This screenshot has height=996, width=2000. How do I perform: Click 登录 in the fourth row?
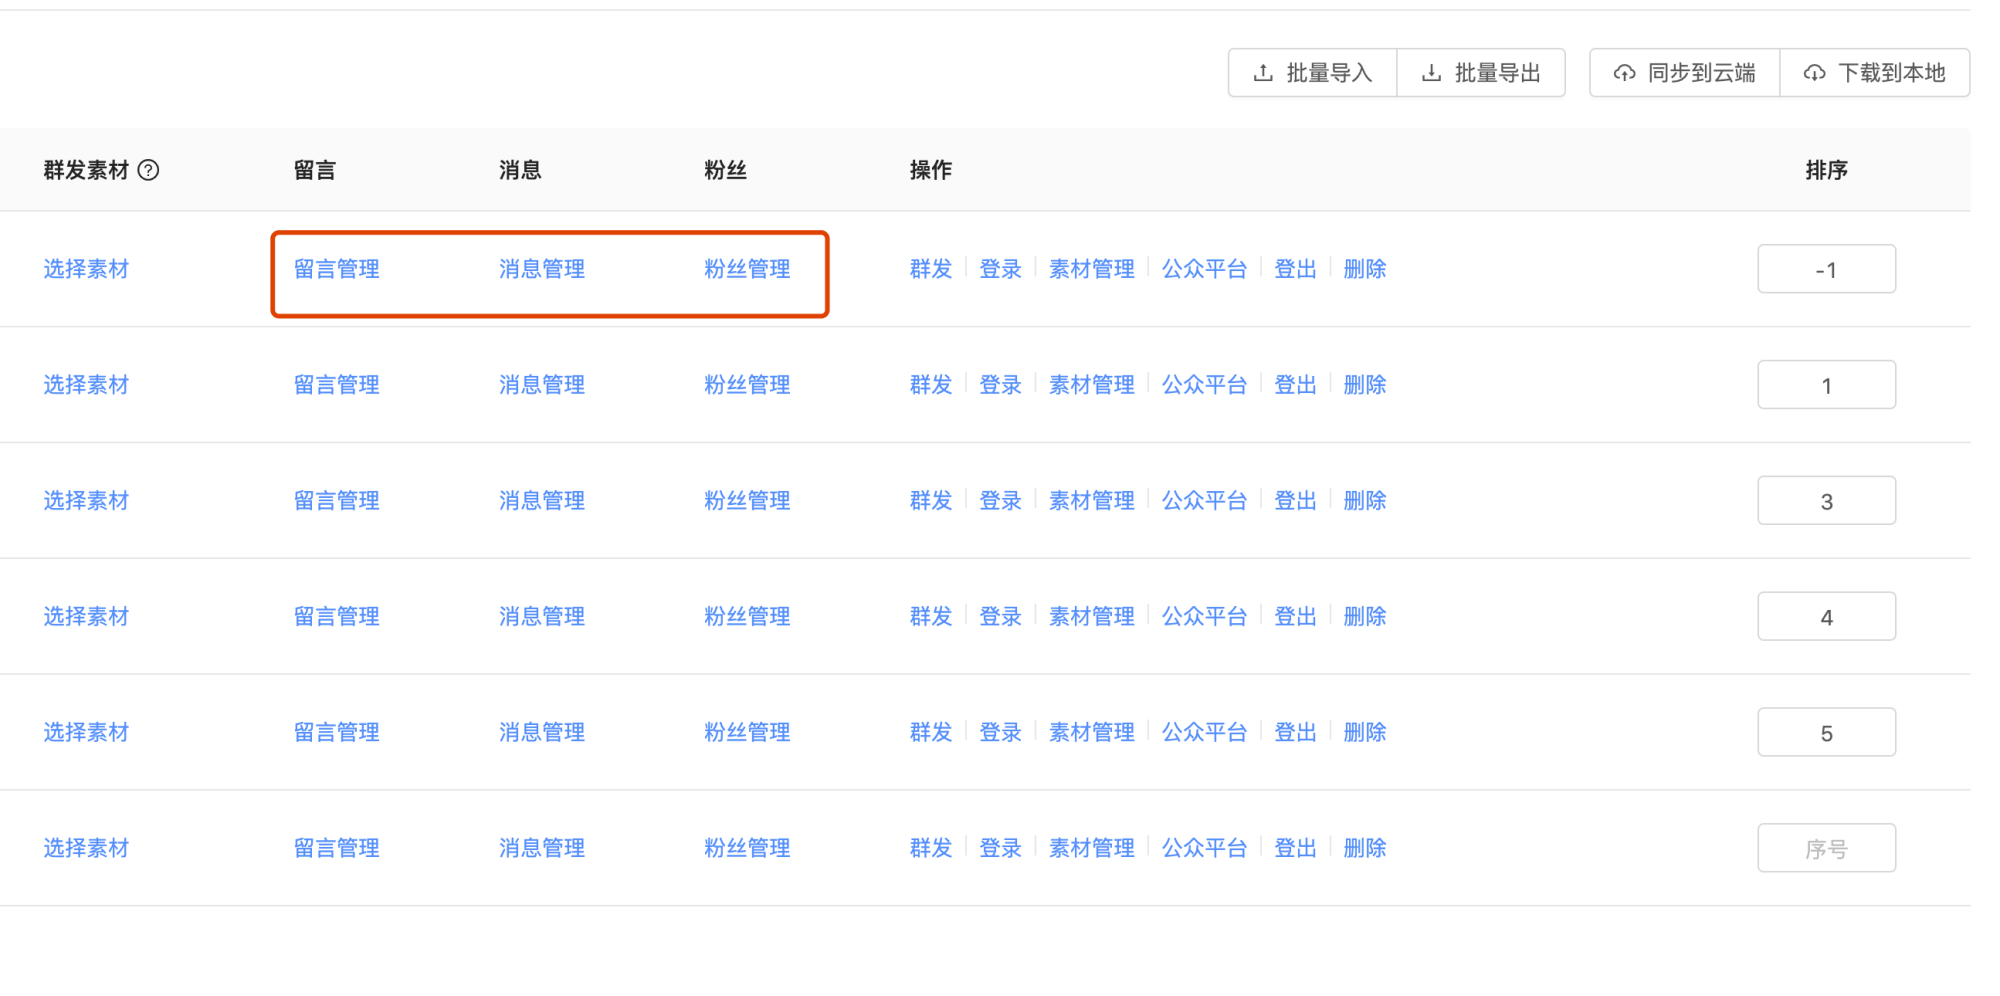coord(999,616)
